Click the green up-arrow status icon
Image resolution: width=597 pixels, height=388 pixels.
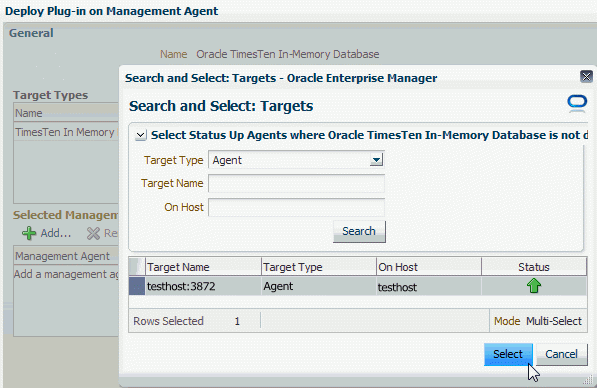coord(534,286)
